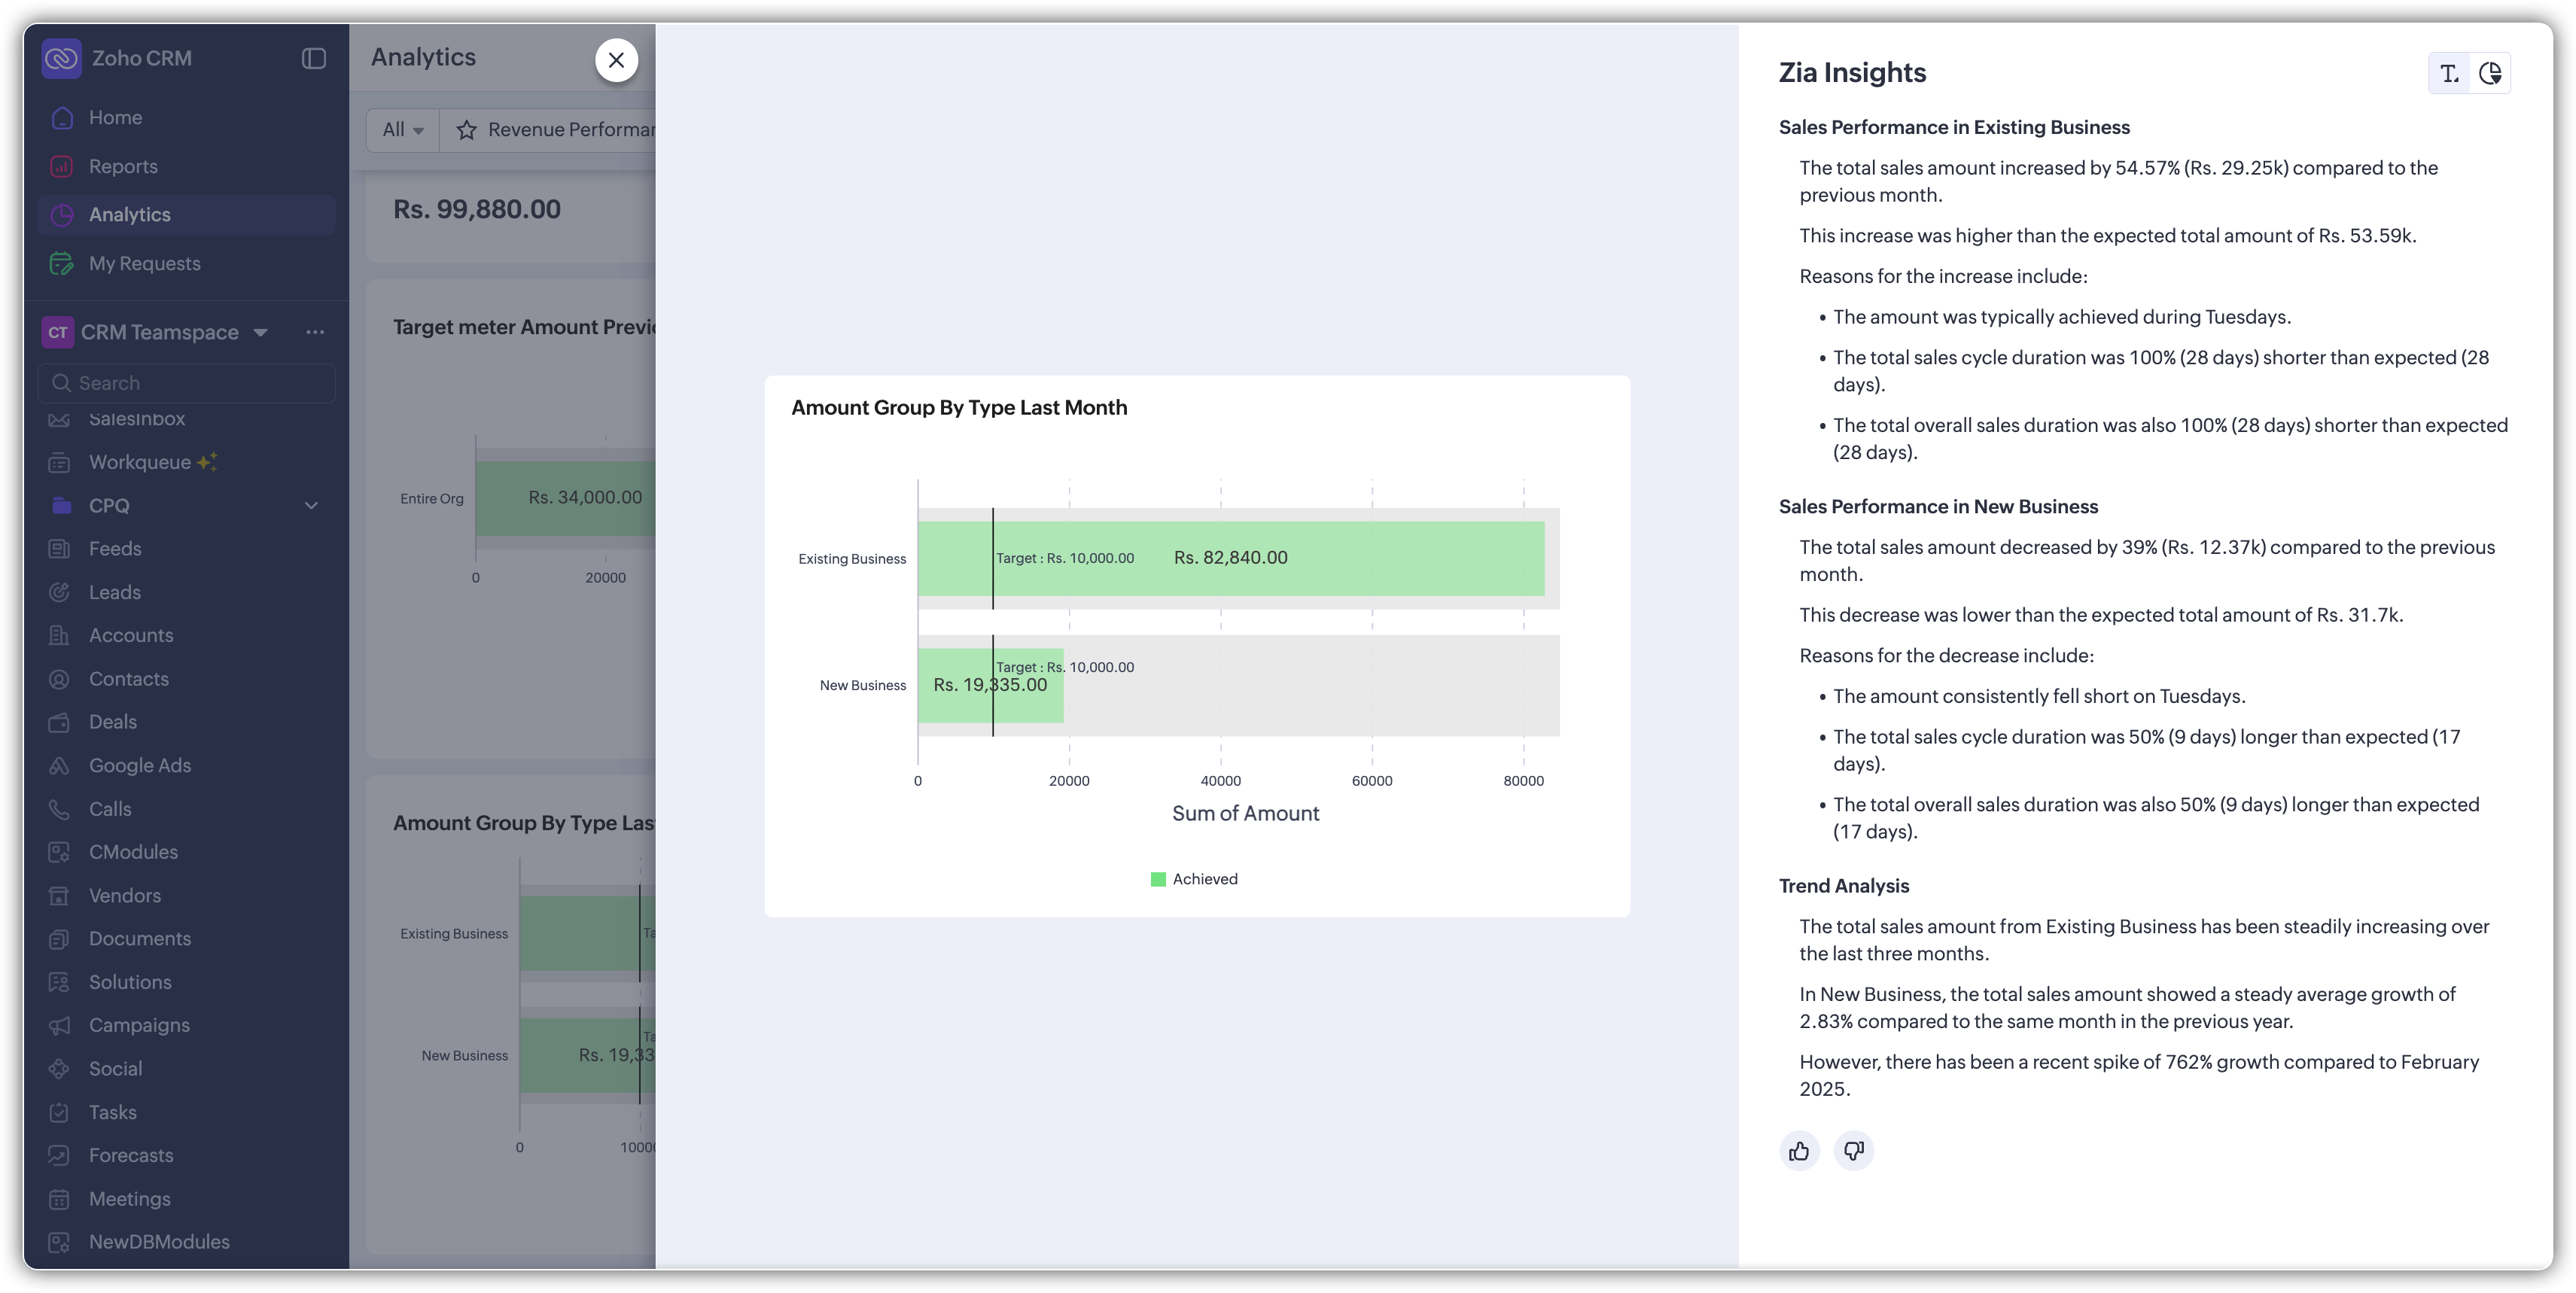Click the thumbs down feedback icon
Image resolution: width=2576 pixels, height=1293 pixels.
point(1853,1151)
